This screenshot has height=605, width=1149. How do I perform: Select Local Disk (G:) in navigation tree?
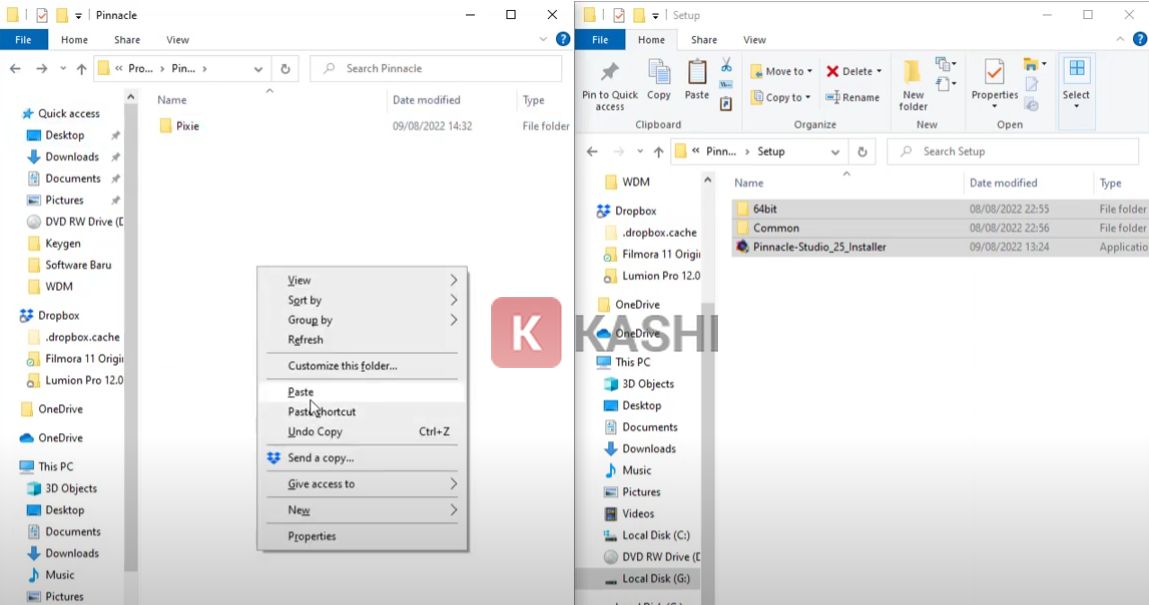[x=655, y=579]
